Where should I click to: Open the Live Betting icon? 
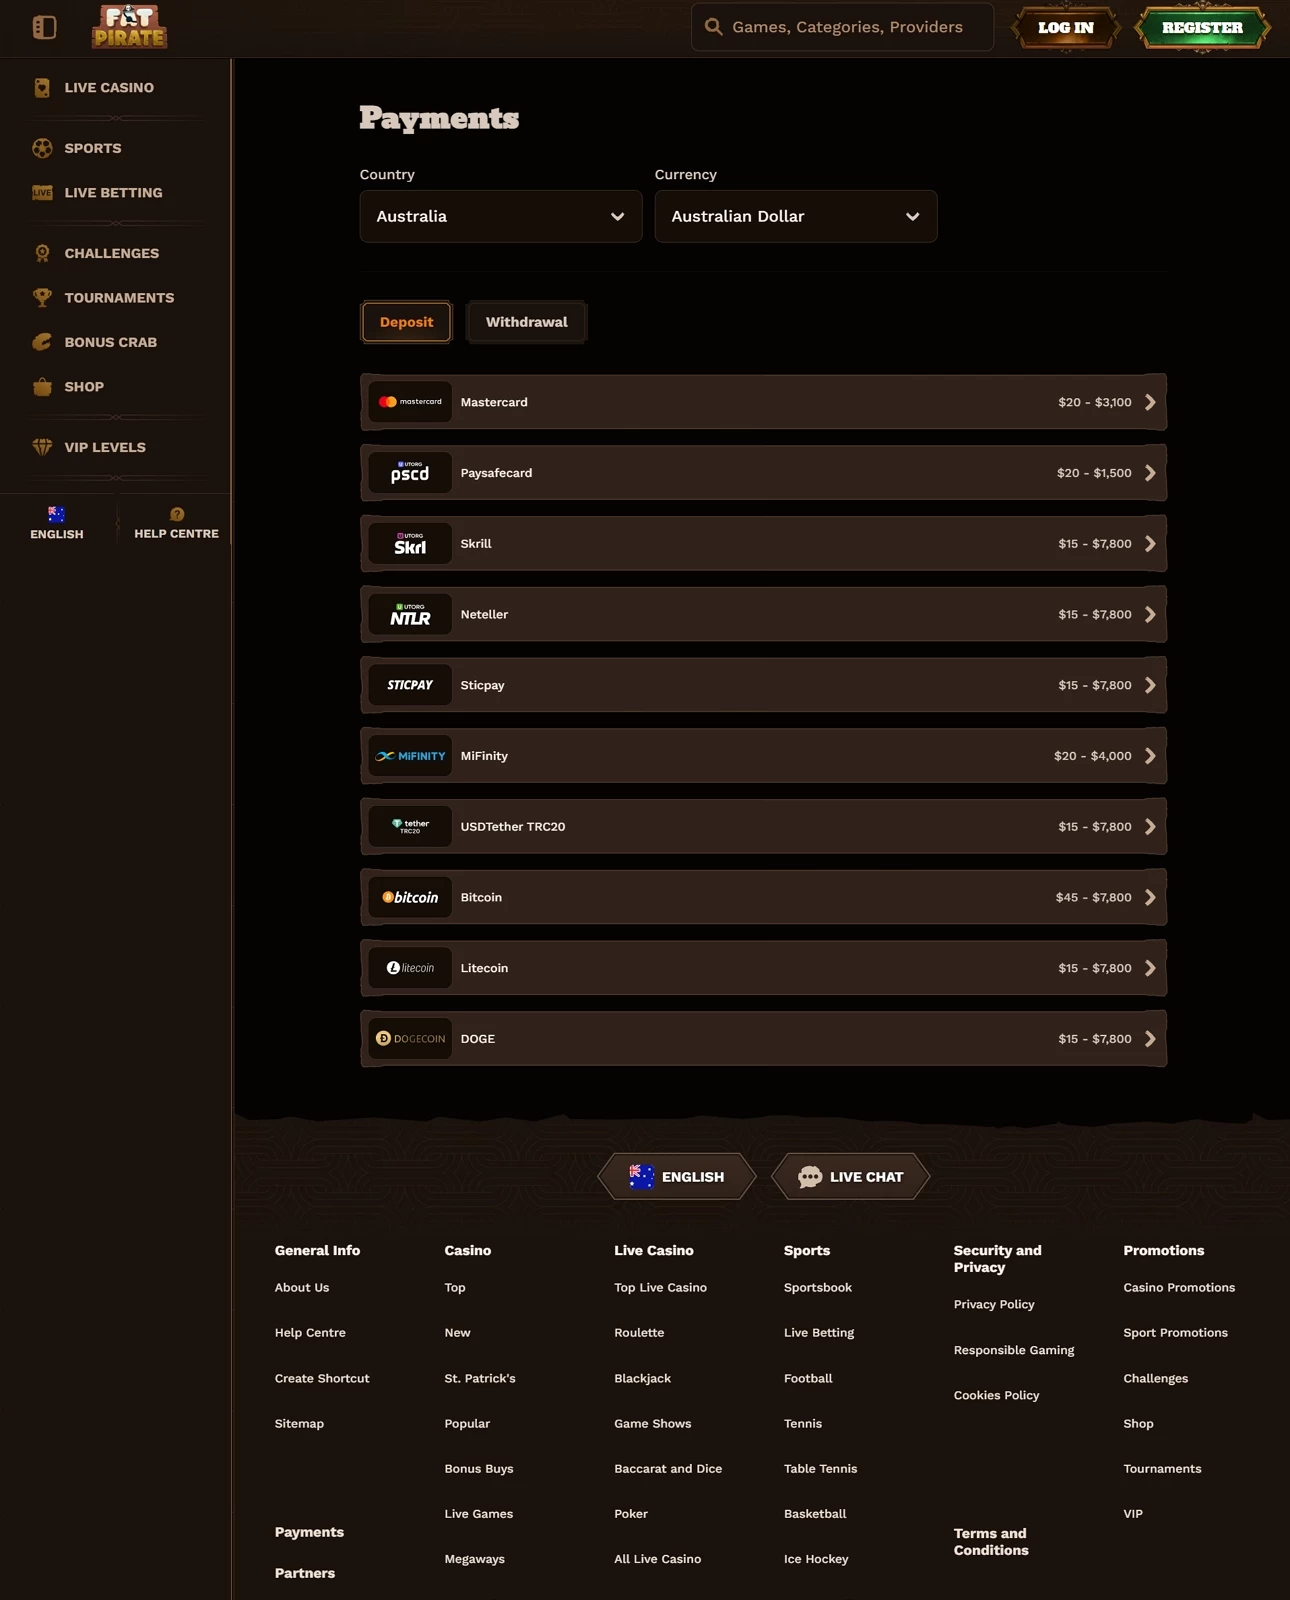42,193
